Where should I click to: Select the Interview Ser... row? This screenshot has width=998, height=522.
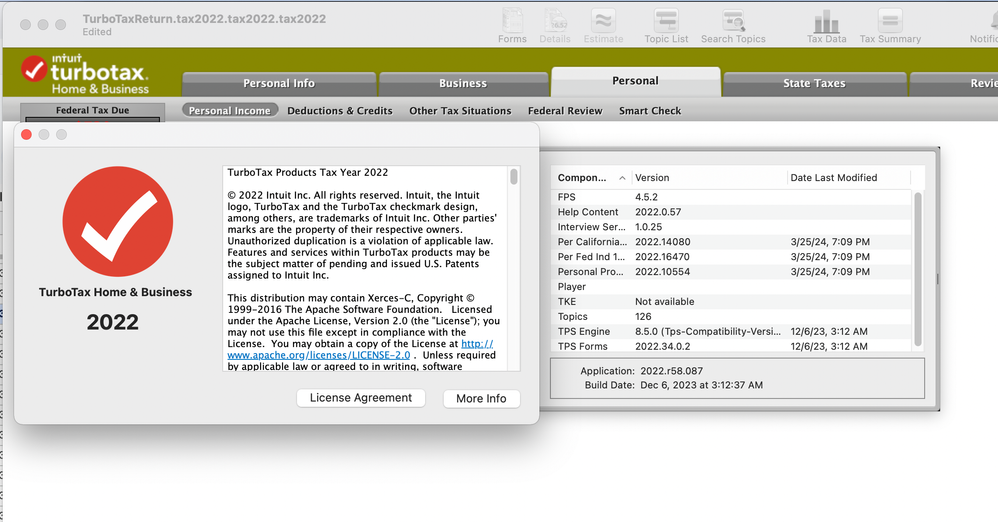[732, 227]
